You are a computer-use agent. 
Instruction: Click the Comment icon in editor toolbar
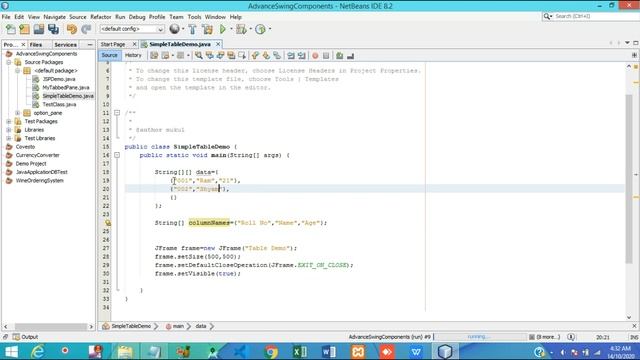tap(340, 56)
